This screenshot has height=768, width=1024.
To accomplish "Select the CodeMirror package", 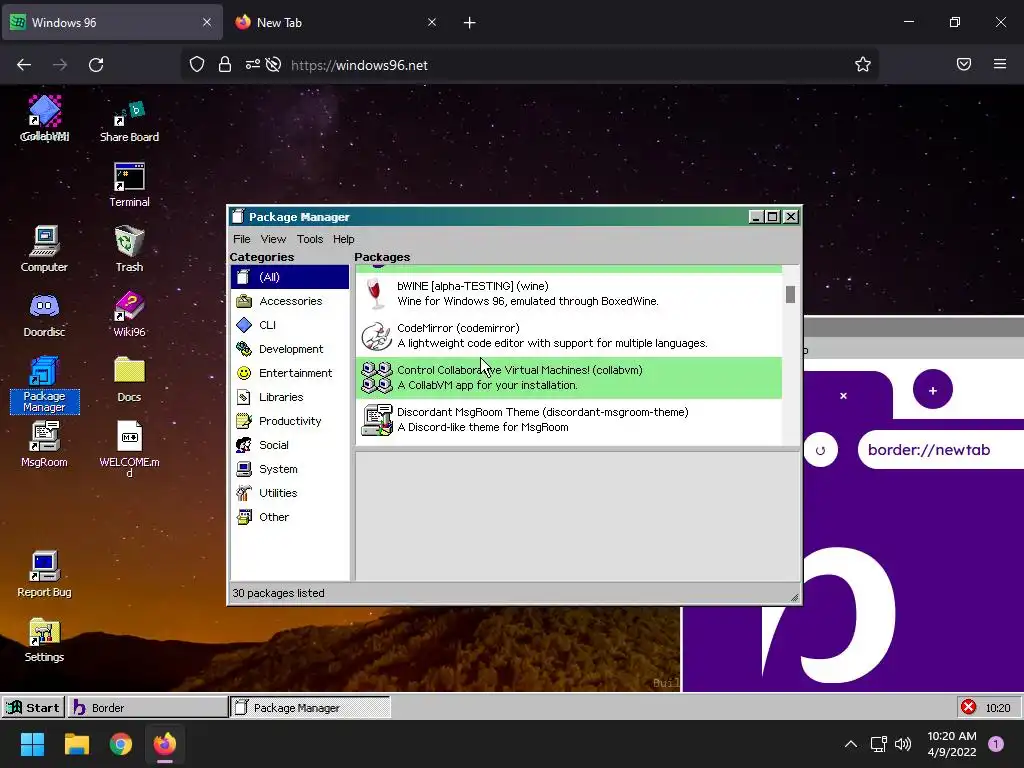I will coord(569,336).
